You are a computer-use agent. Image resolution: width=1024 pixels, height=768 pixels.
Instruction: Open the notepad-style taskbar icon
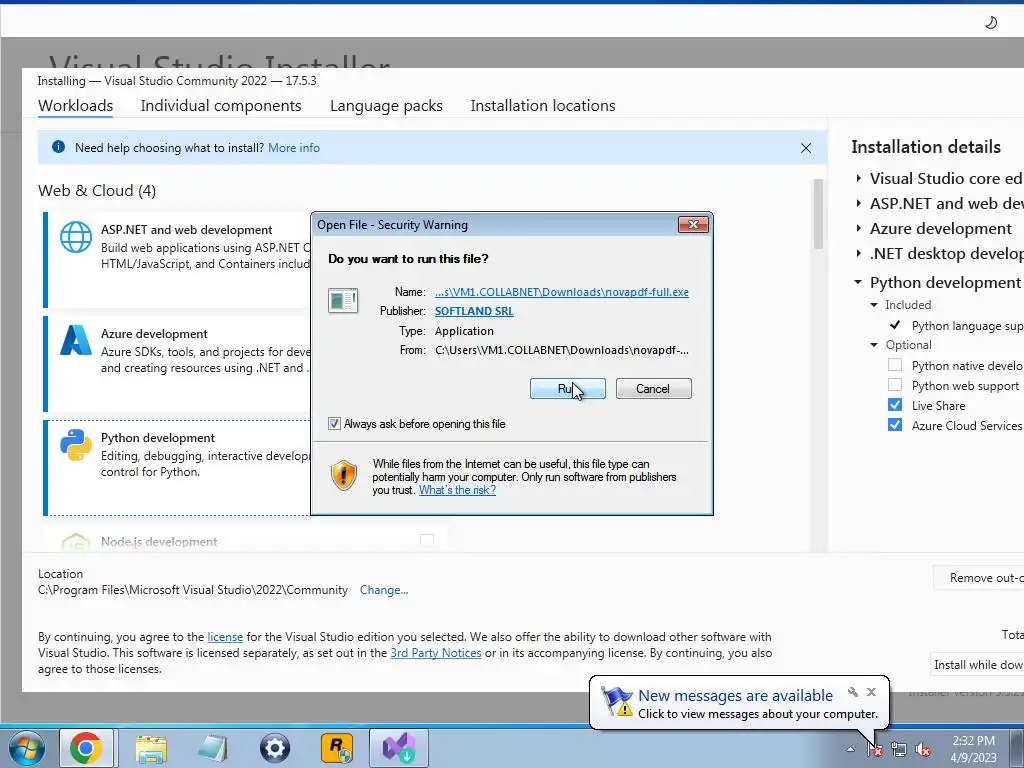pos(213,748)
